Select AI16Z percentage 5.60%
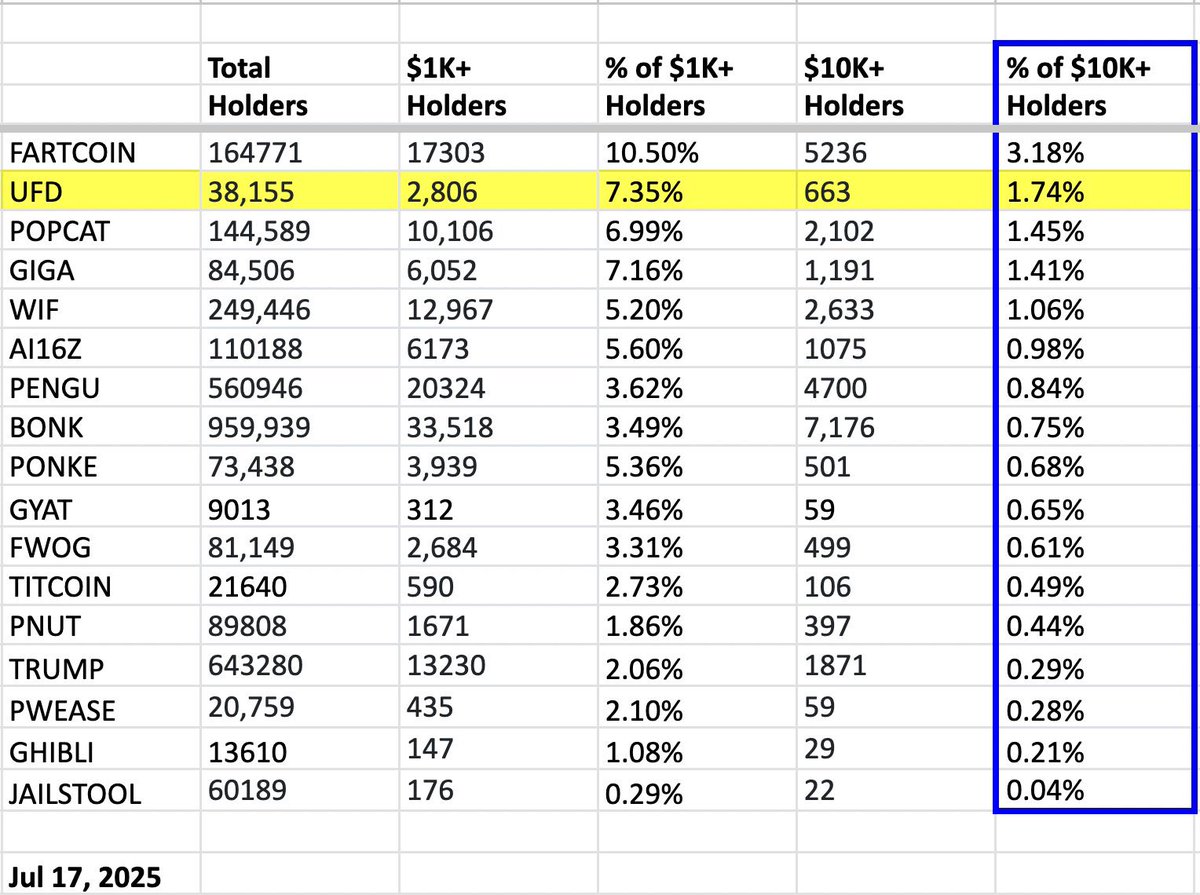Viewport: 1200px width, 895px height. coord(644,349)
